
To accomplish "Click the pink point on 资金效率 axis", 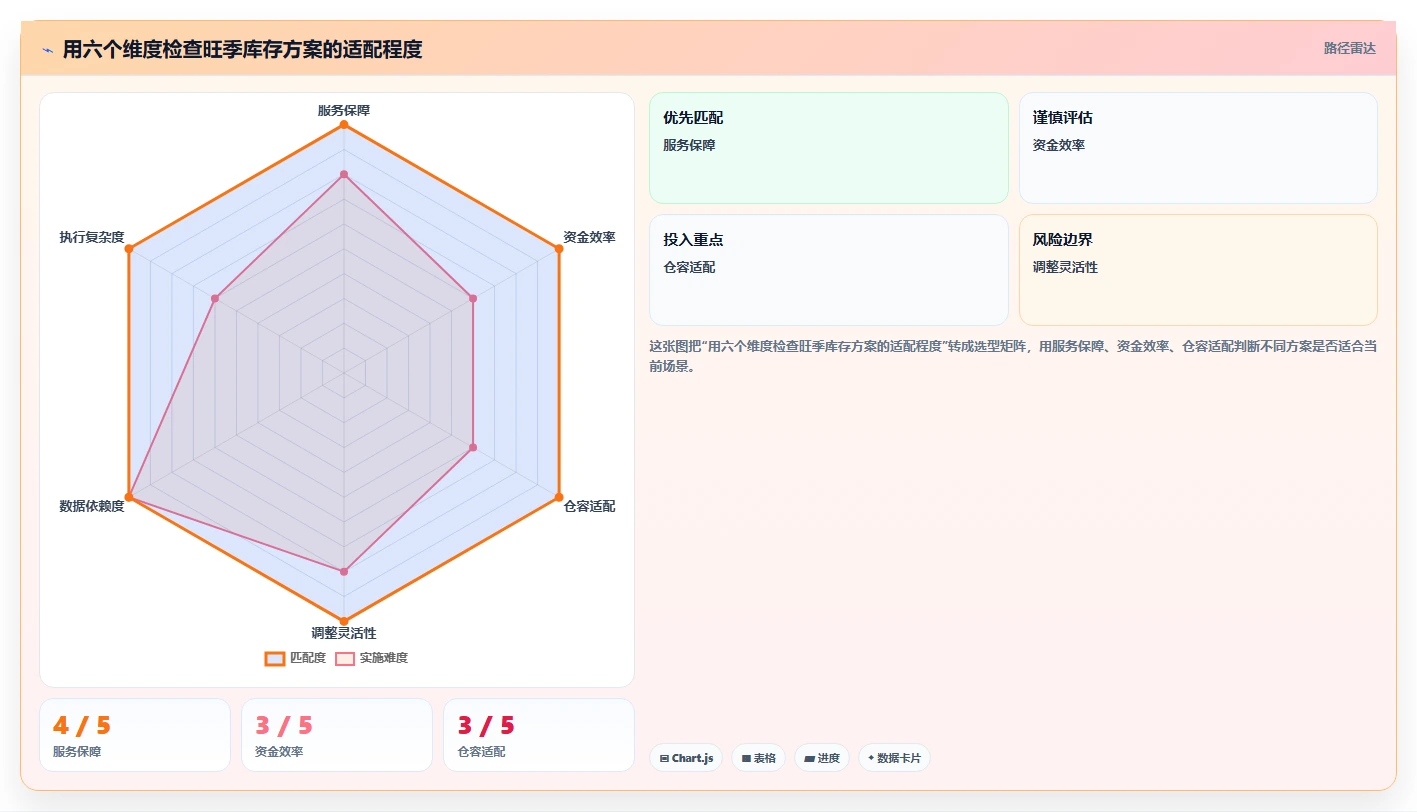I will [473, 298].
